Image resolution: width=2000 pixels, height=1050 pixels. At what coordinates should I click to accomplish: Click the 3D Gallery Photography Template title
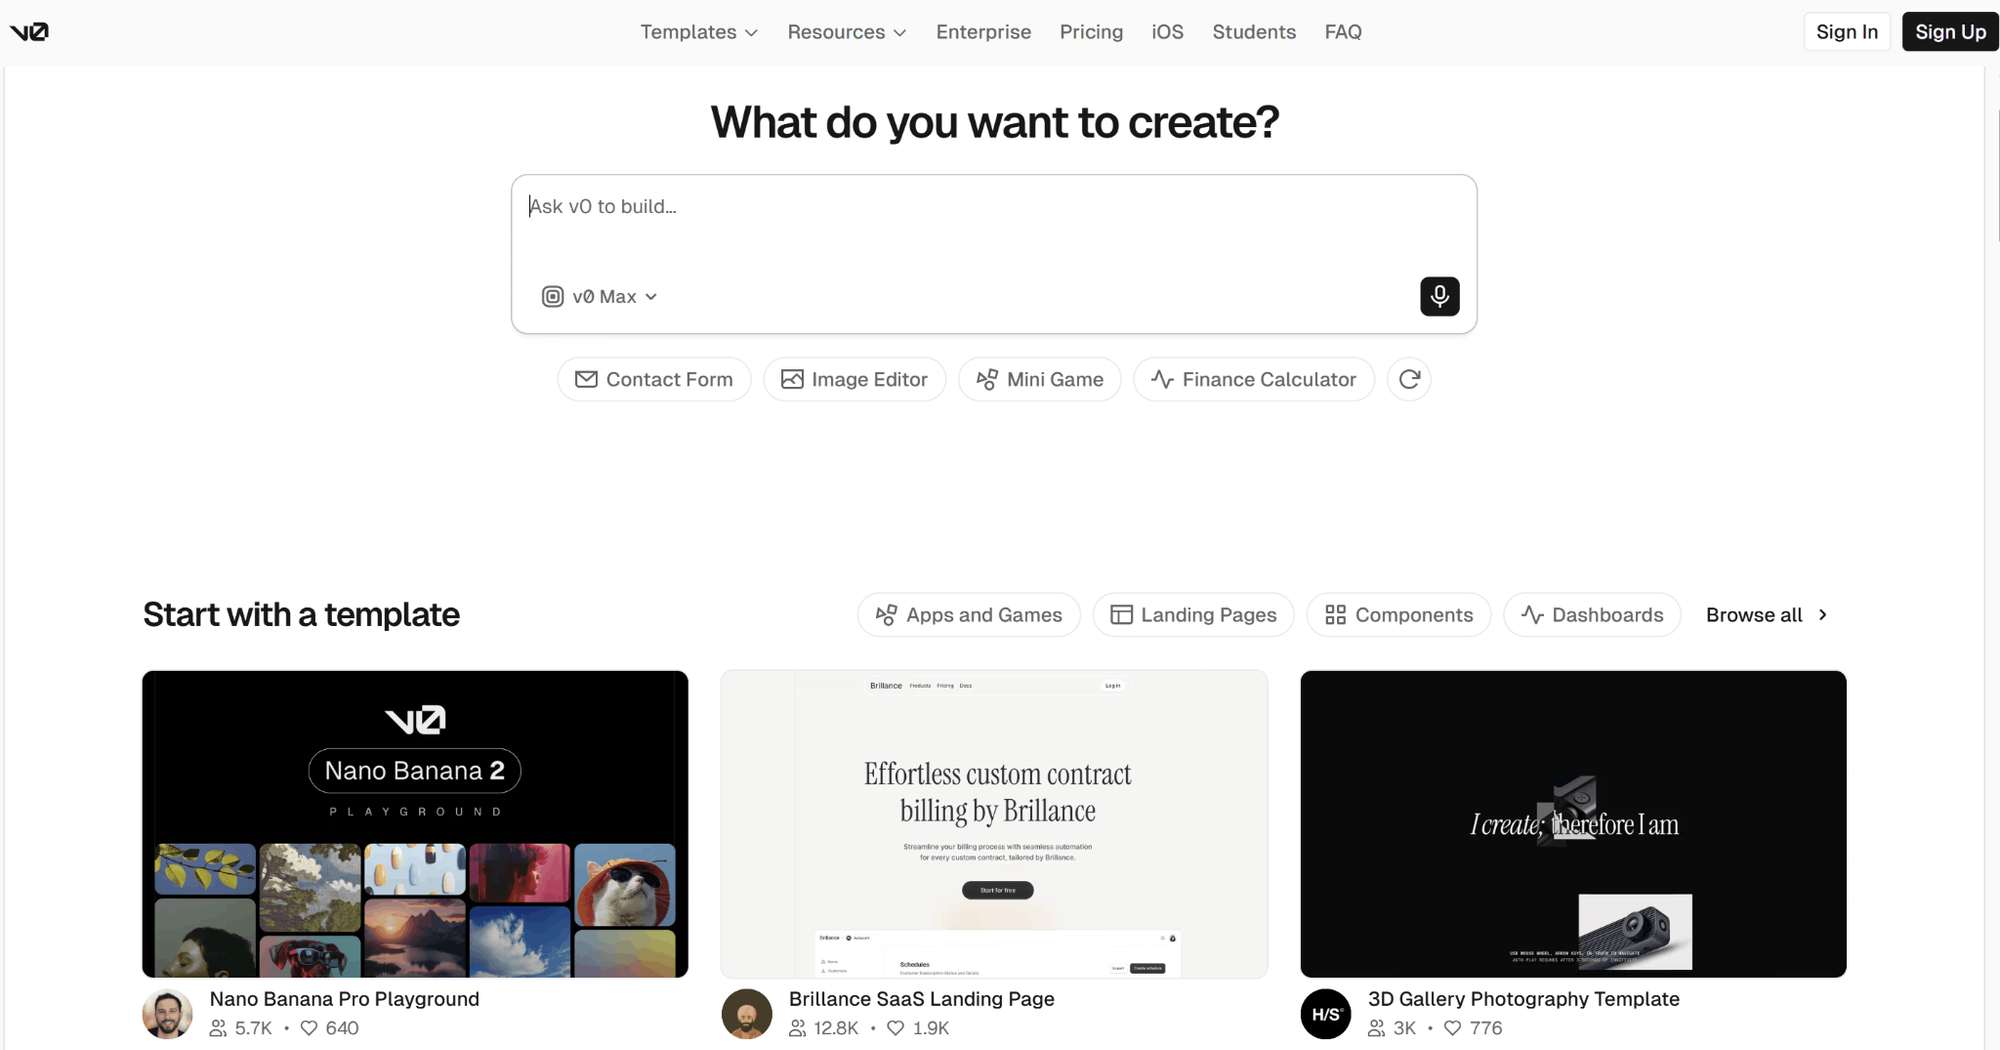tap(1523, 999)
